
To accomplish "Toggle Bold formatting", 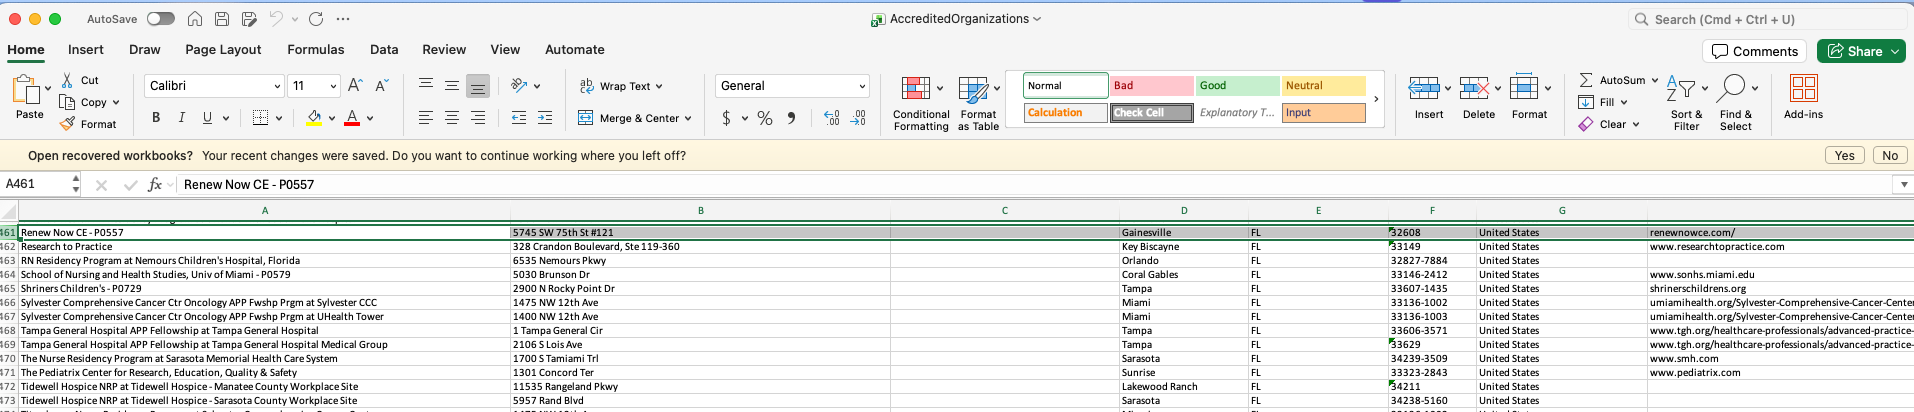I will click(x=156, y=118).
